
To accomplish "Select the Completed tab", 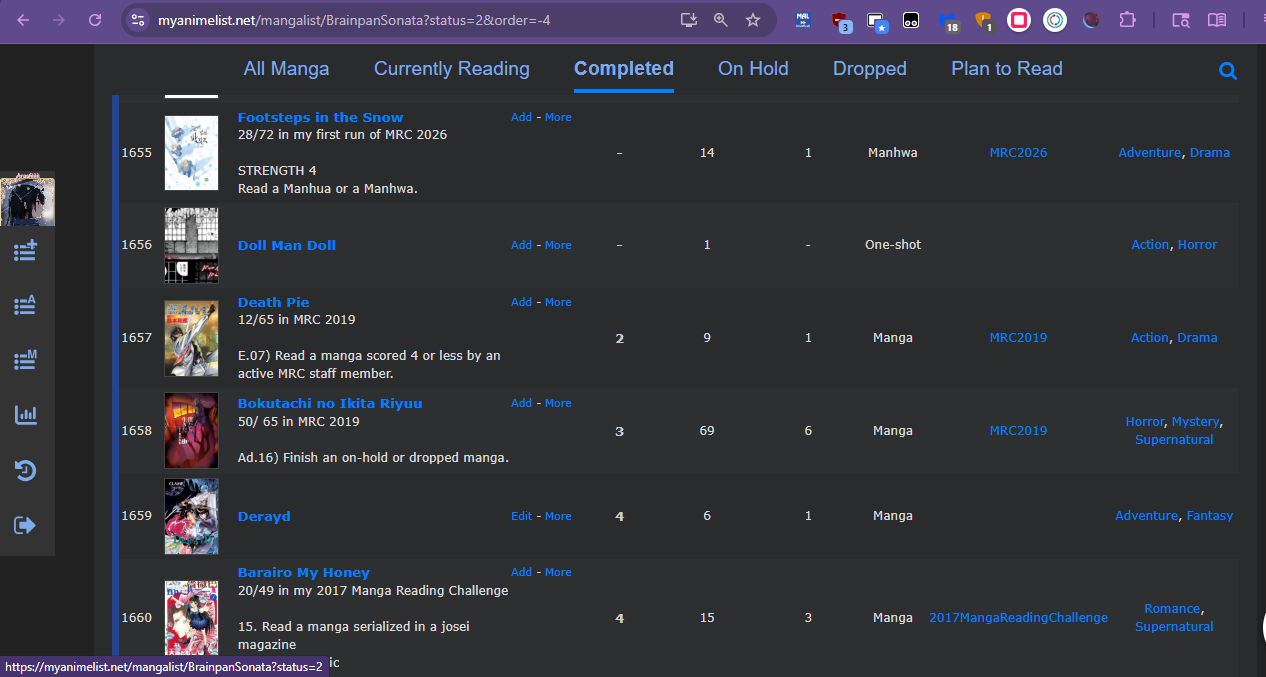I will [x=624, y=69].
